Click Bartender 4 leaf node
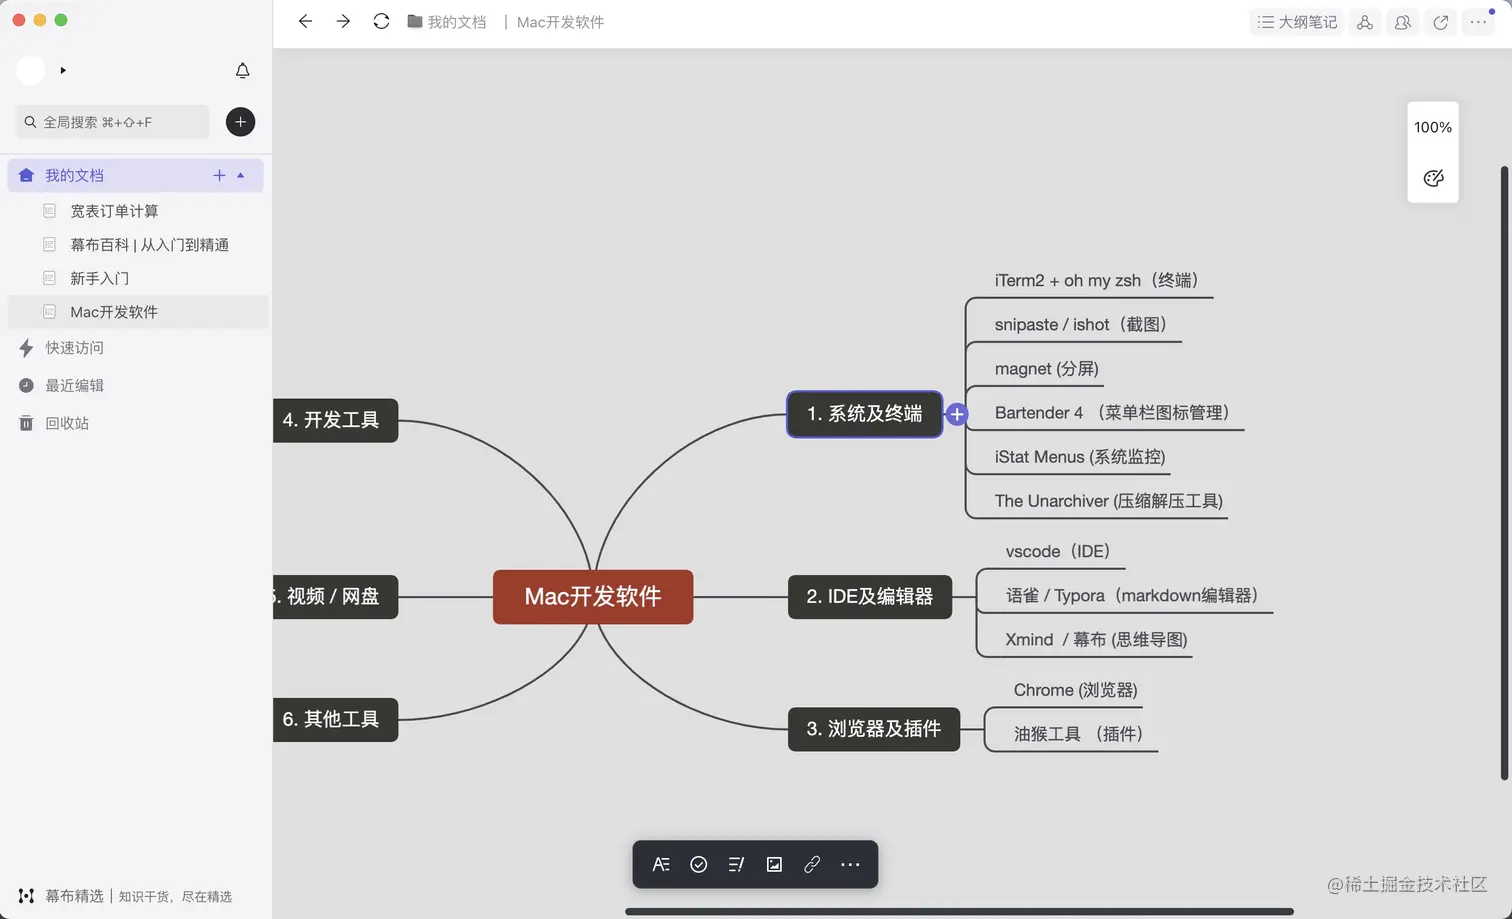This screenshot has width=1512, height=919. 1112,413
